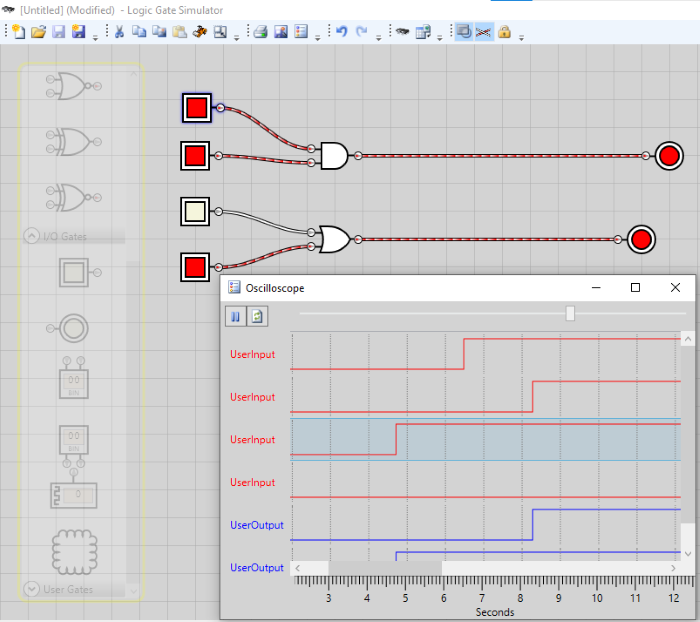Open the print toolbar overflow arrow
Viewport: 700px width, 622px height.
[x=317, y=37]
